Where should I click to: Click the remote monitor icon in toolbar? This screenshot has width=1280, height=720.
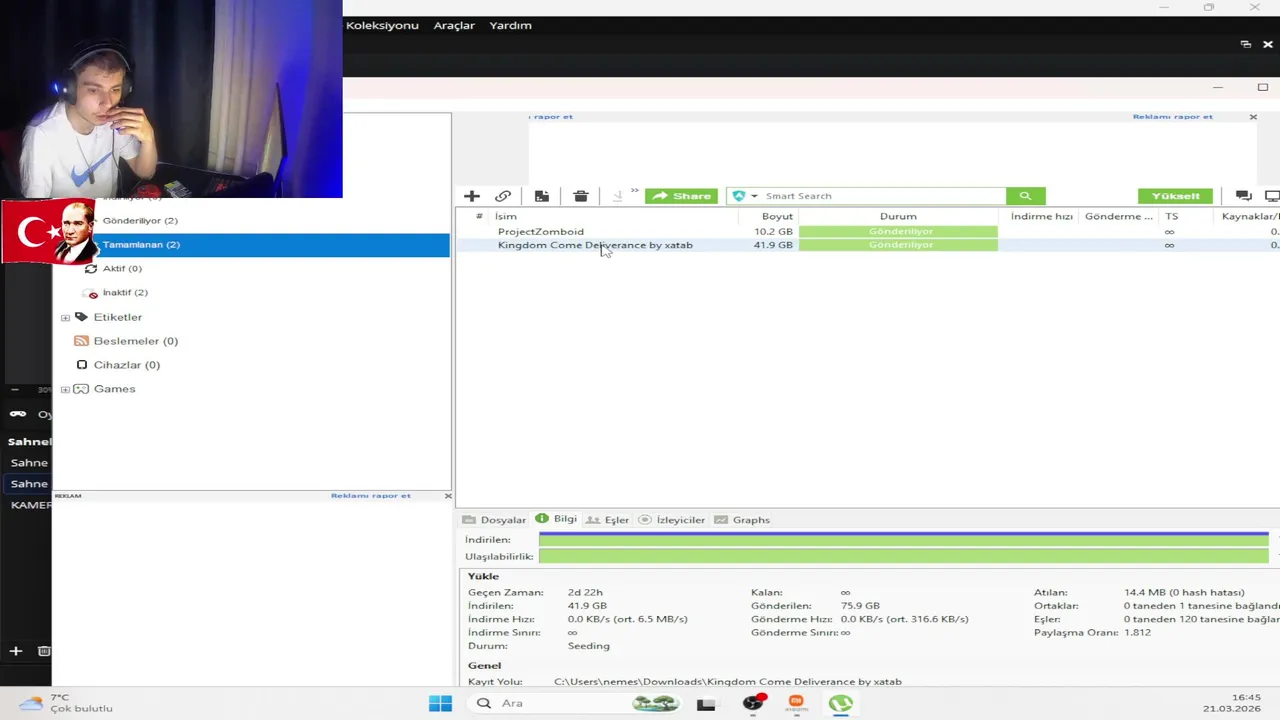click(1272, 196)
